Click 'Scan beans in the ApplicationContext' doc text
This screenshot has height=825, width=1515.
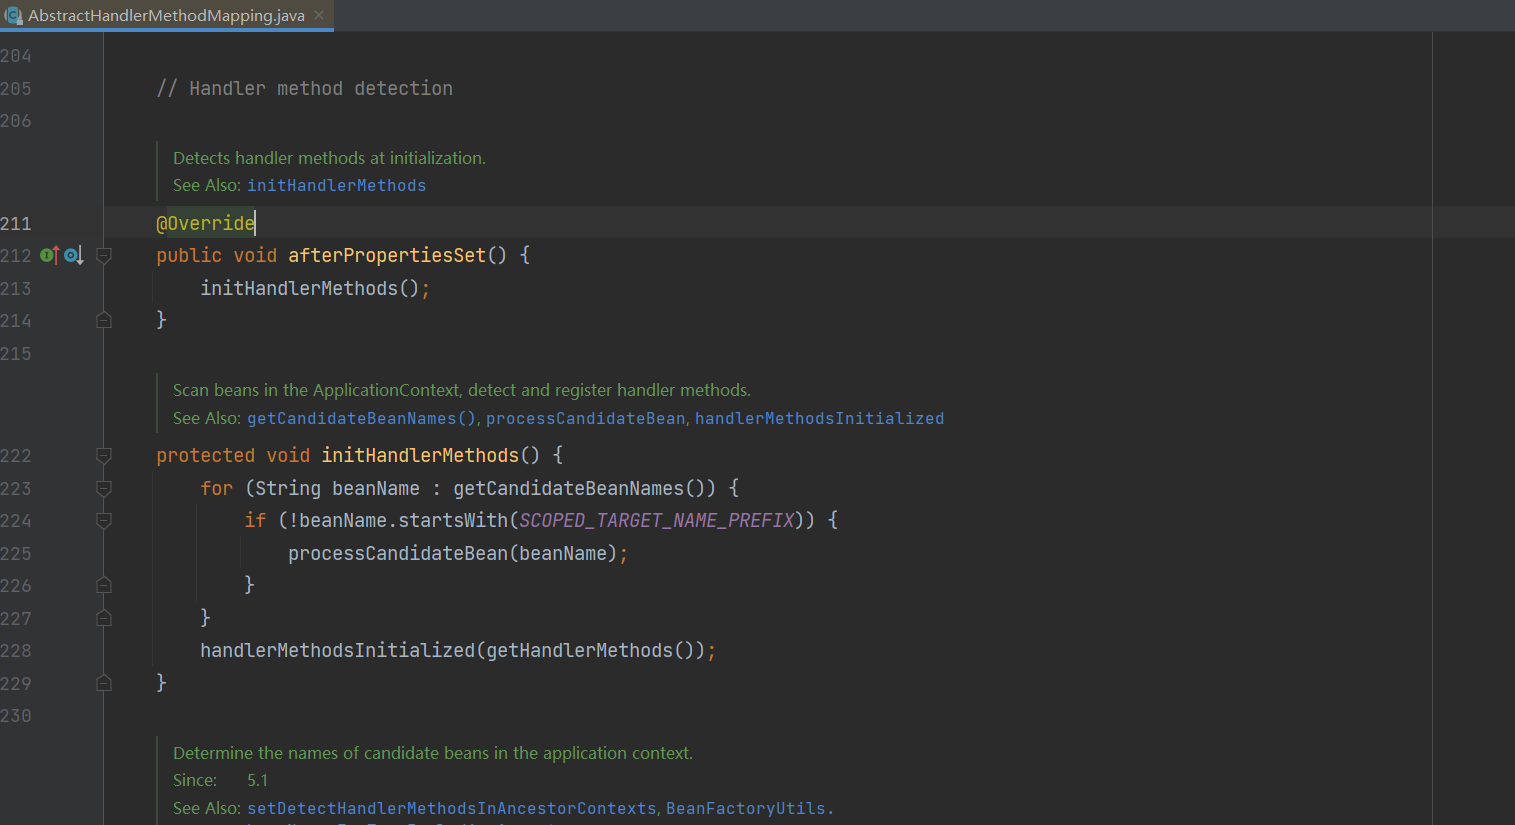click(x=315, y=390)
